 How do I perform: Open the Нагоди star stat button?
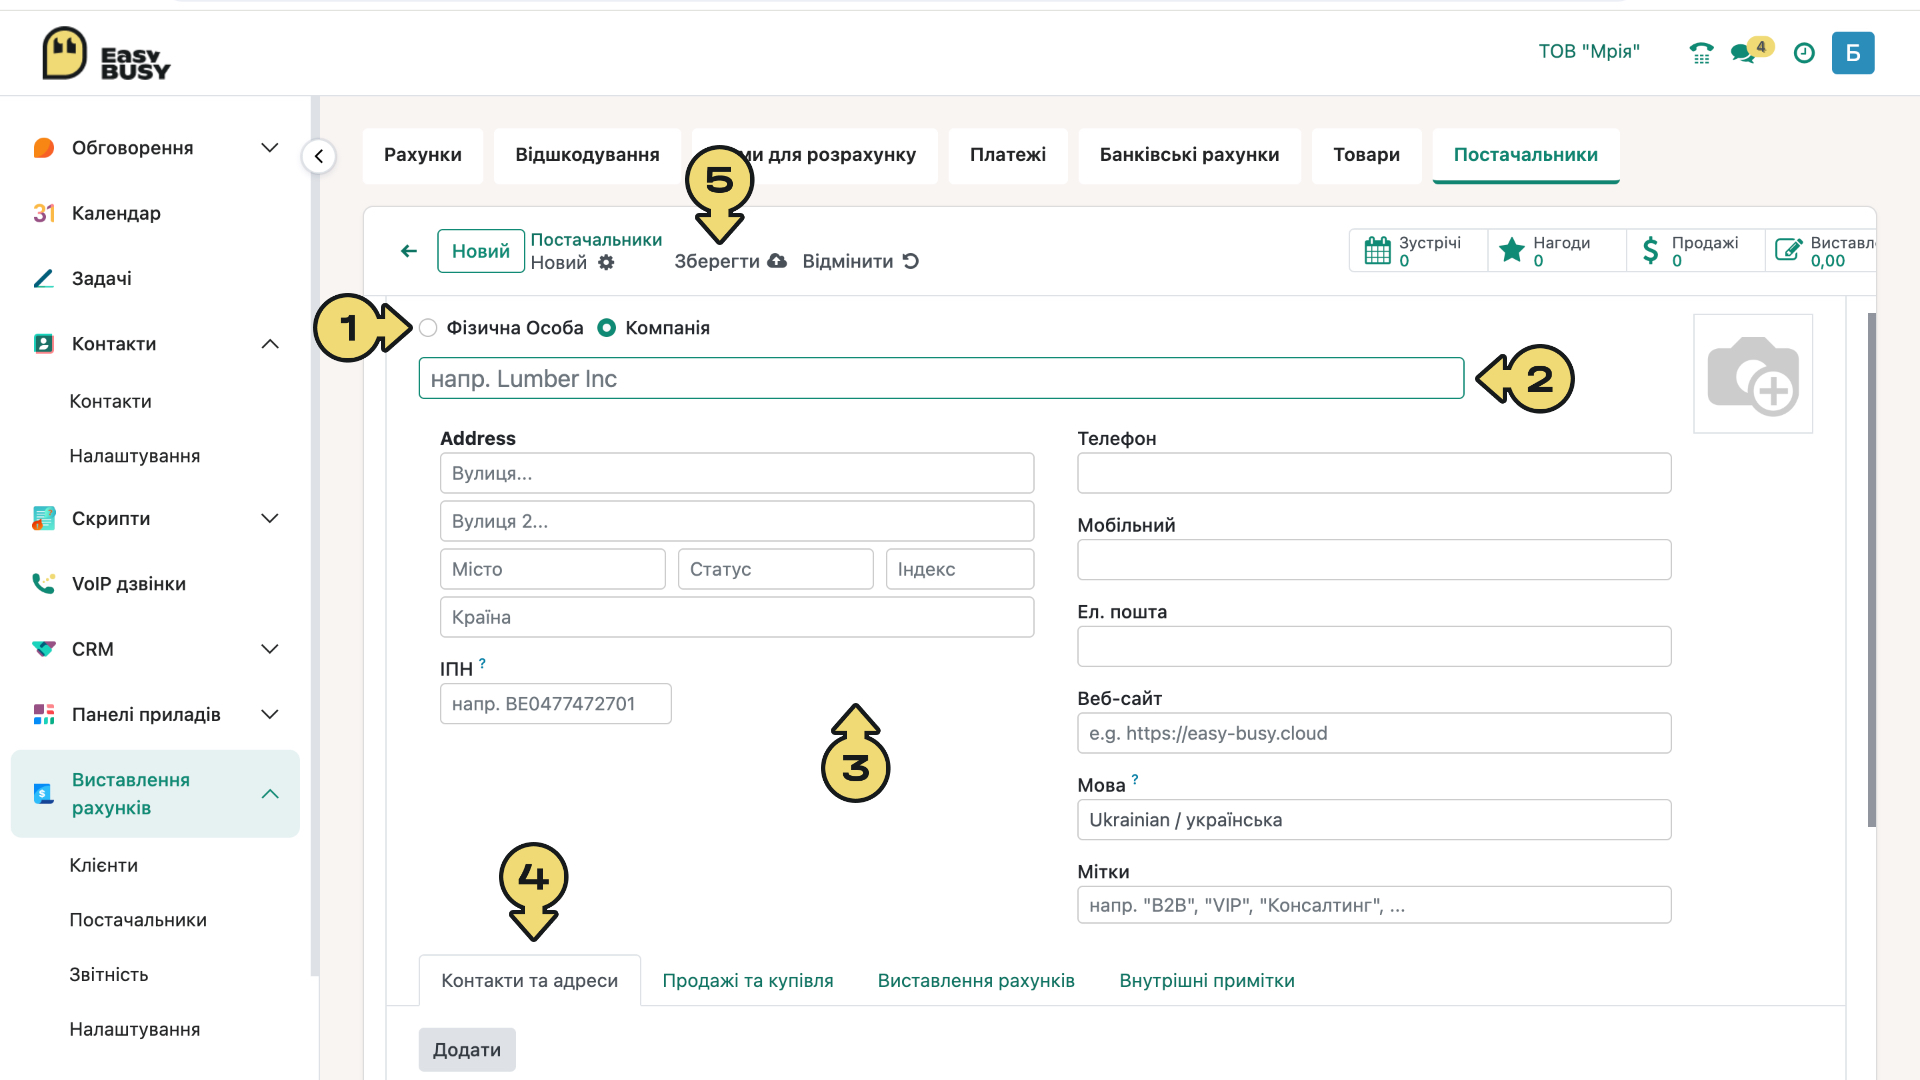tap(1556, 251)
